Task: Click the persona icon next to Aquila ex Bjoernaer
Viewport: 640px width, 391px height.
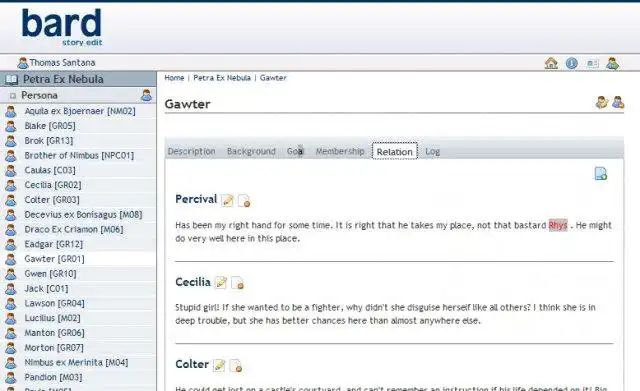Action: click(11, 111)
